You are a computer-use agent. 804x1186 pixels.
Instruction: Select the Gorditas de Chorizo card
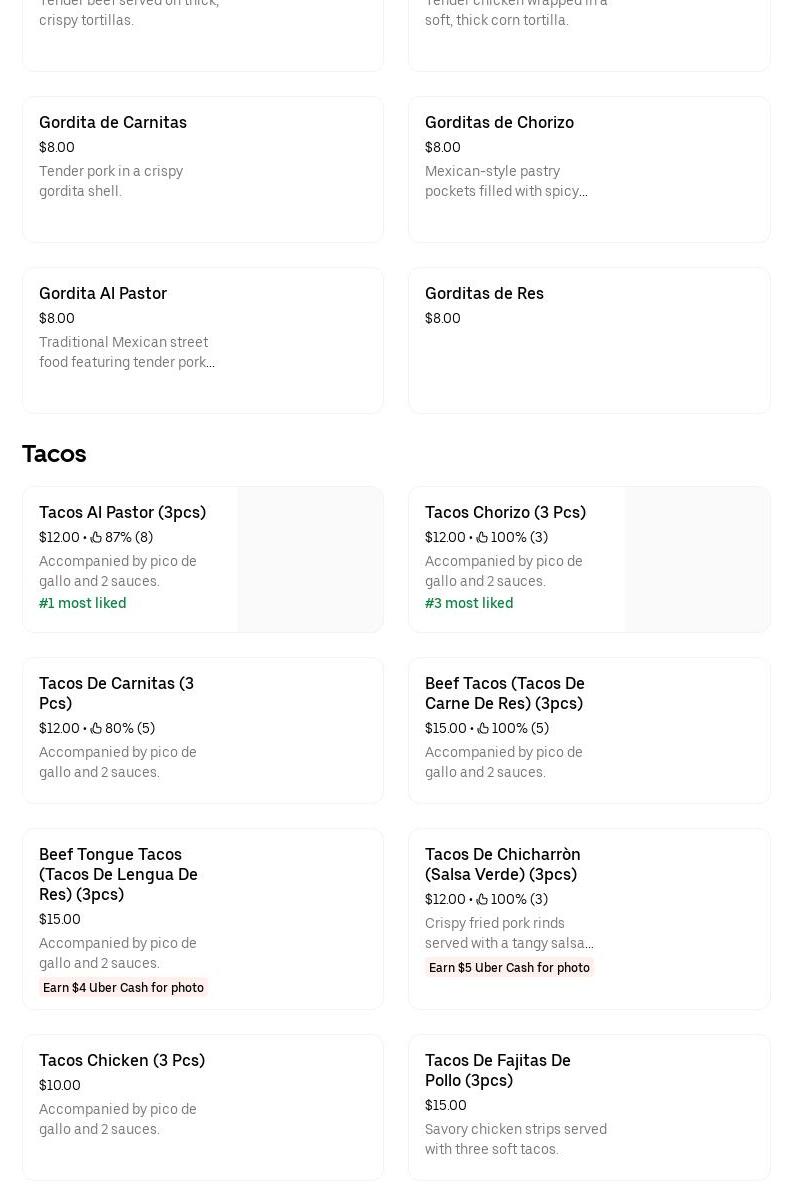point(589,169)
